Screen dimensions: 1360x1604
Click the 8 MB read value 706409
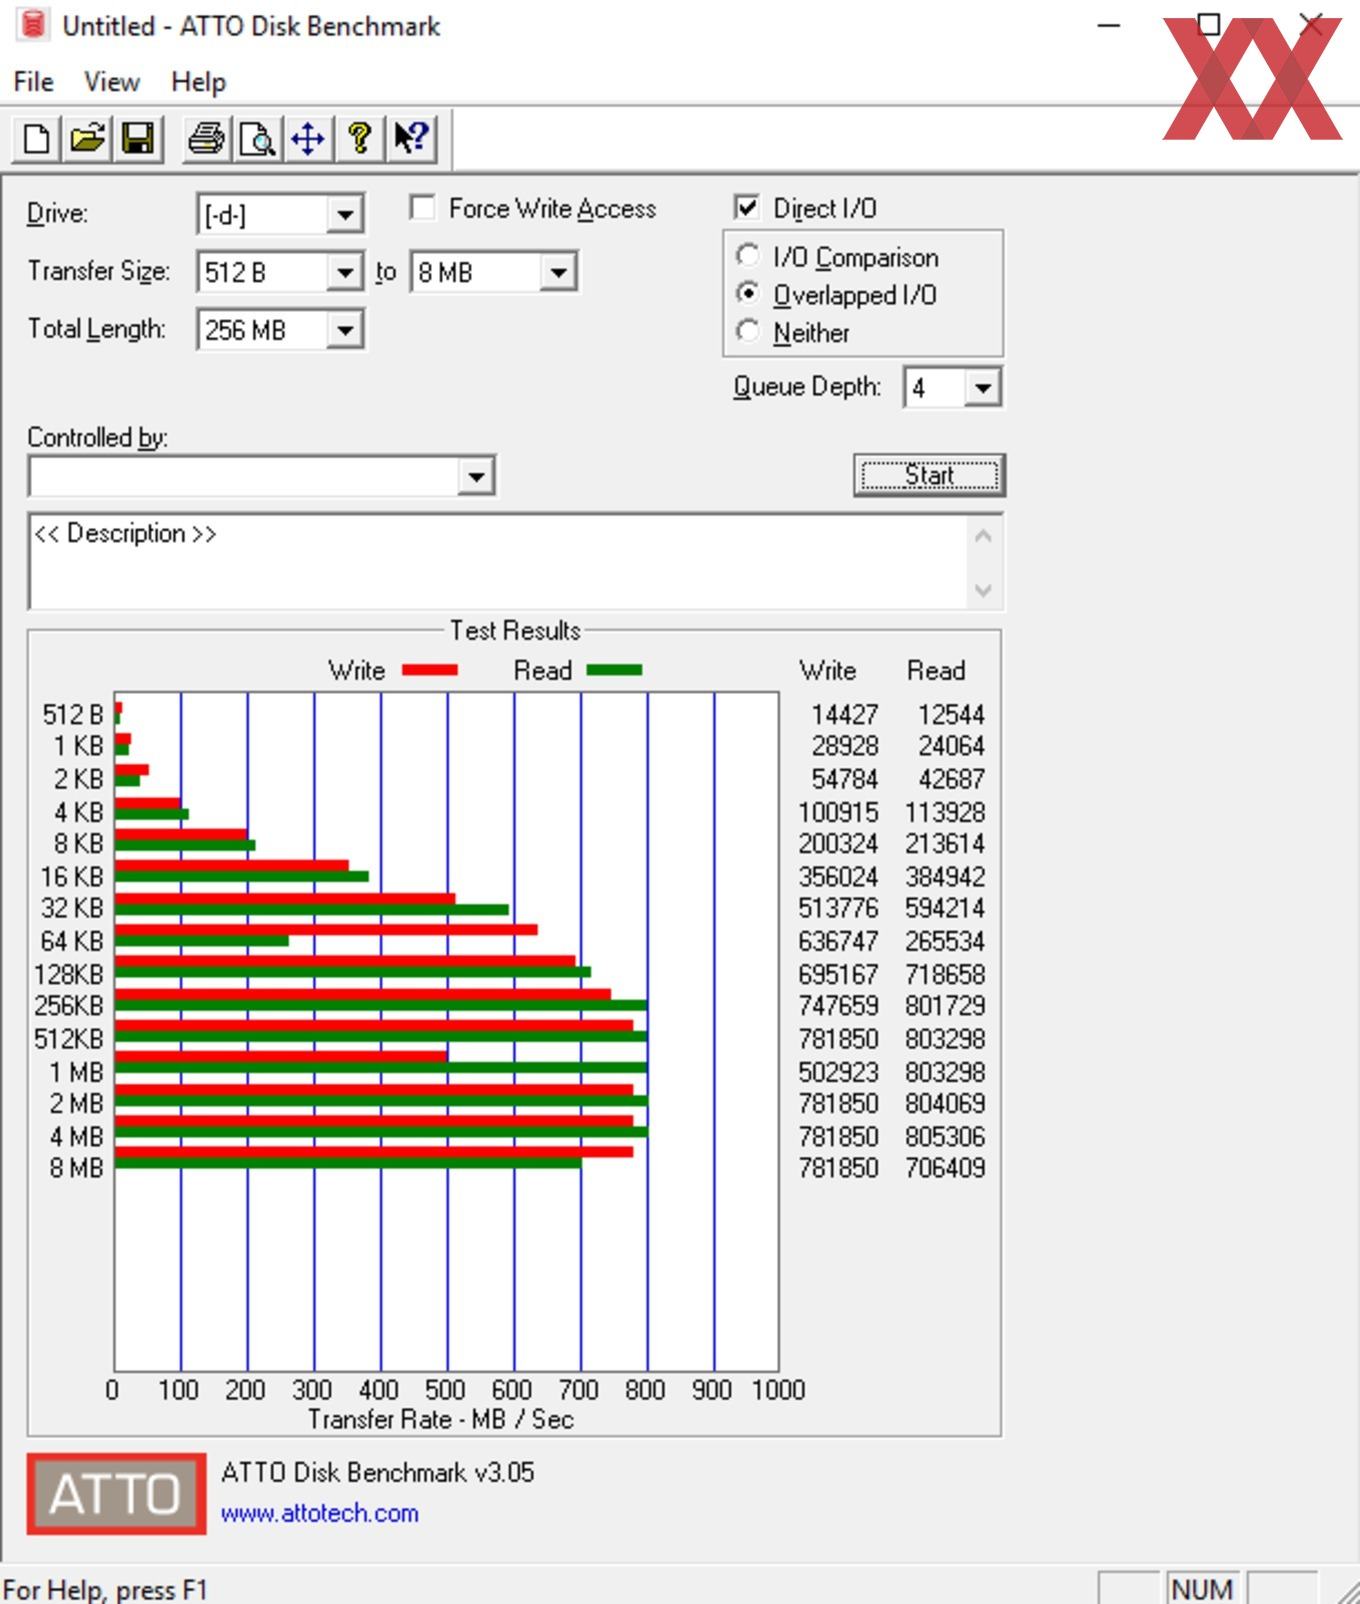click(945, 1167)
